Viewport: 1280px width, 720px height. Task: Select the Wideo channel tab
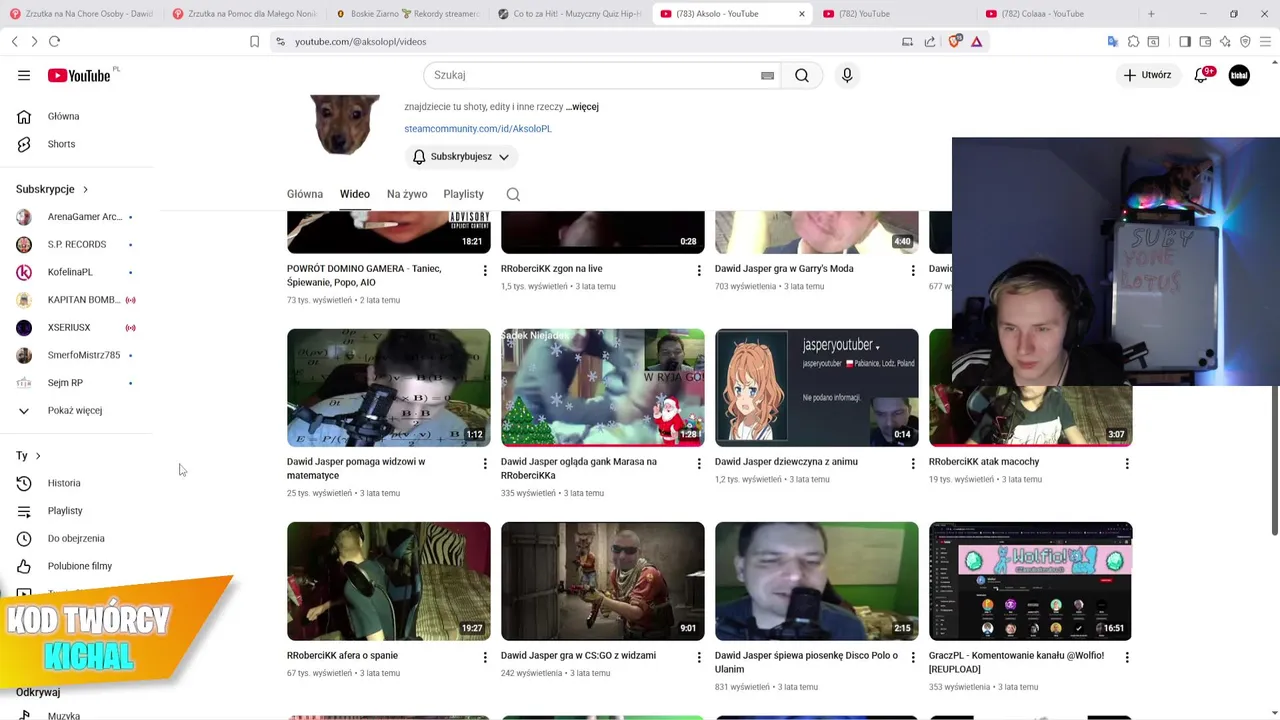click(x=354, y=194)
